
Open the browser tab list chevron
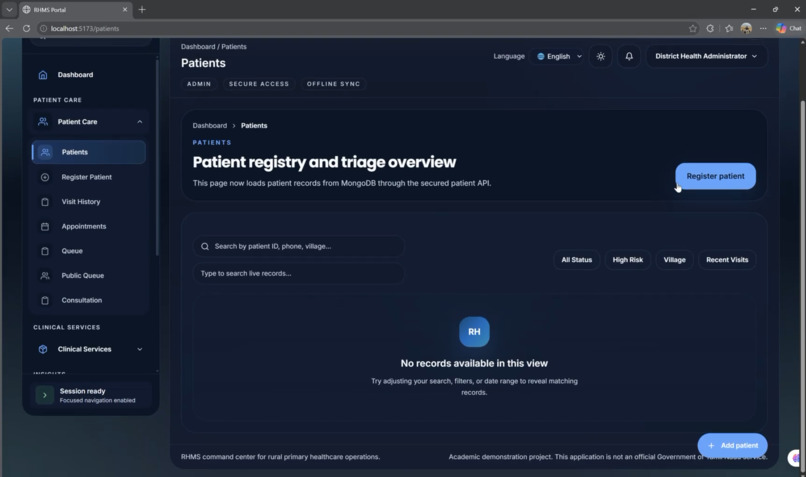click(9, 10)
